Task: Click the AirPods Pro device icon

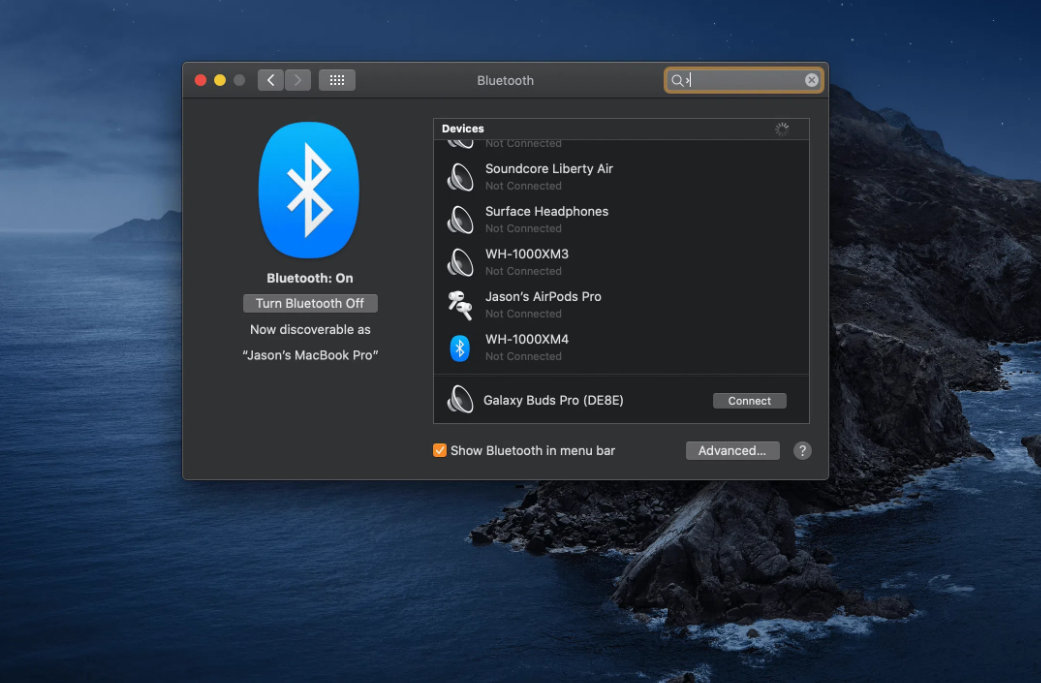Action: click(x=460, y=305)
